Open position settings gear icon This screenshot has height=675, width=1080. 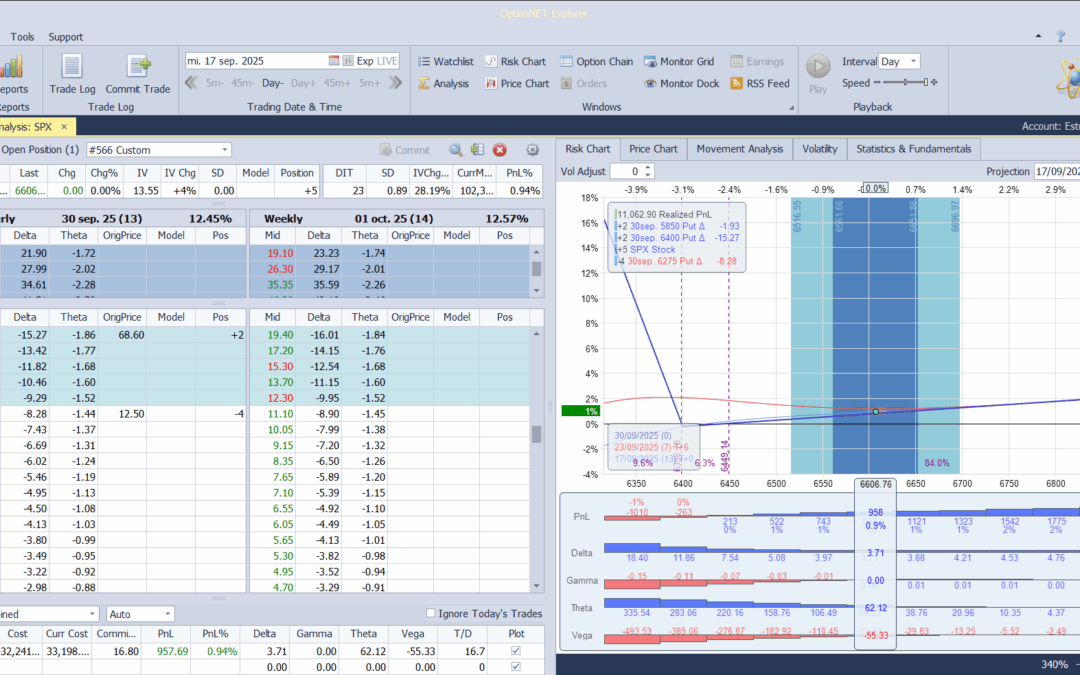point(532,150)
